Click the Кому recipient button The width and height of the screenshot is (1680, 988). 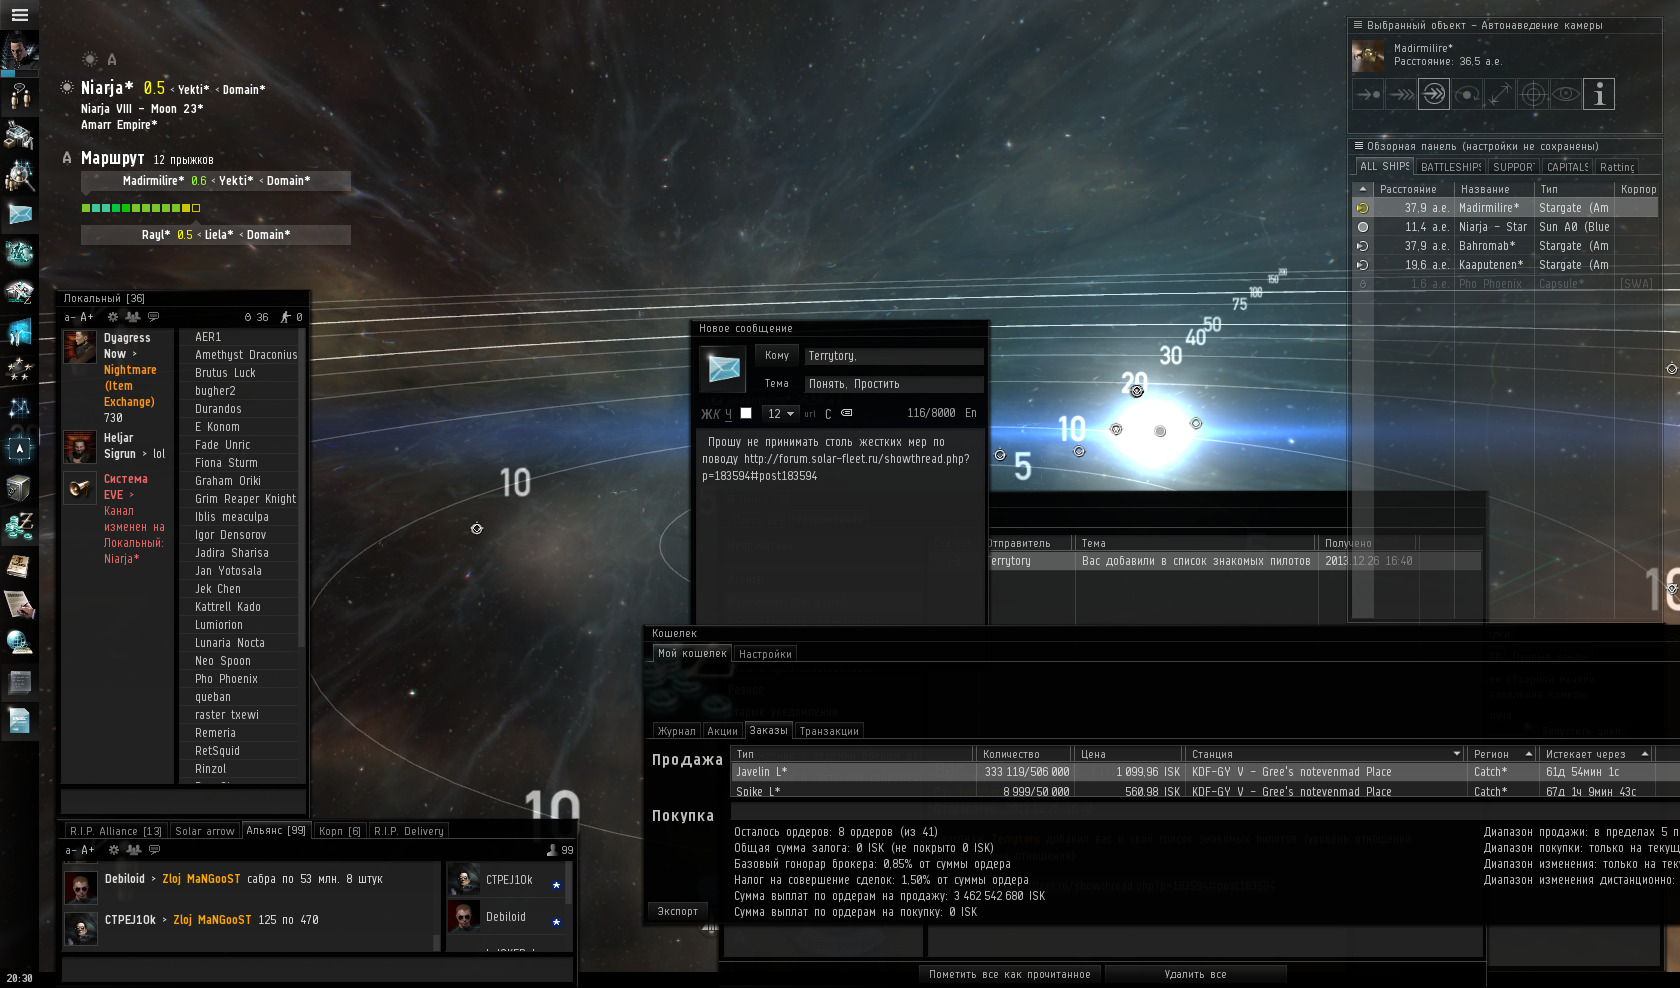point(777,356)
